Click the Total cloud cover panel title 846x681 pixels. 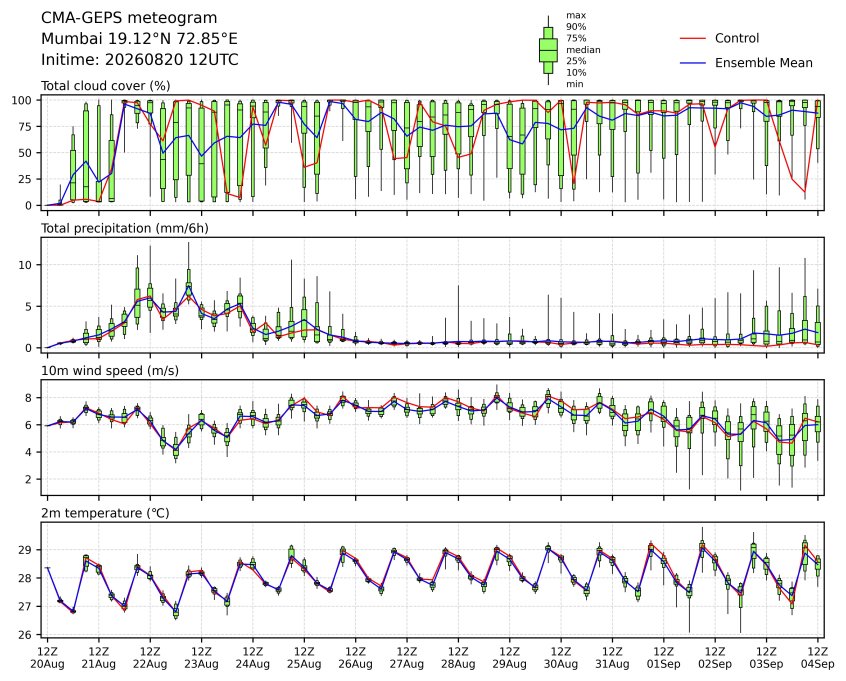(x=106, y=86)
